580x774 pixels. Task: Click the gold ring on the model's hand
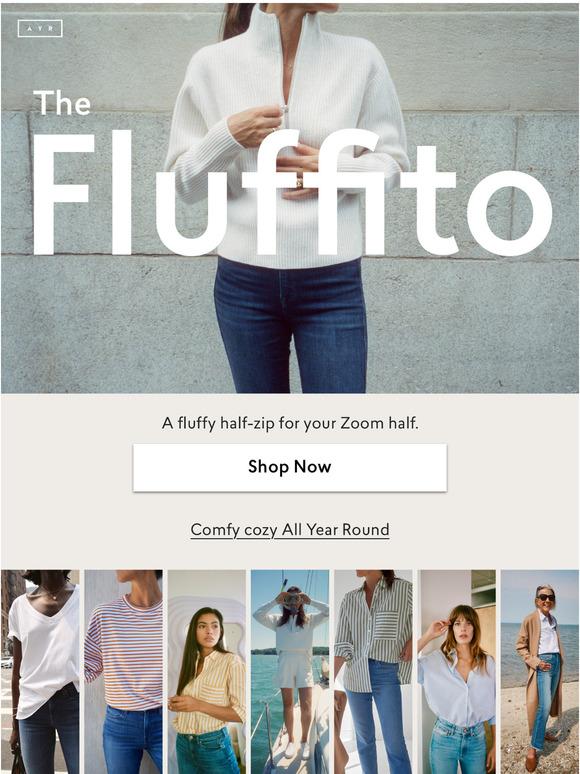[x=299, y=182]
